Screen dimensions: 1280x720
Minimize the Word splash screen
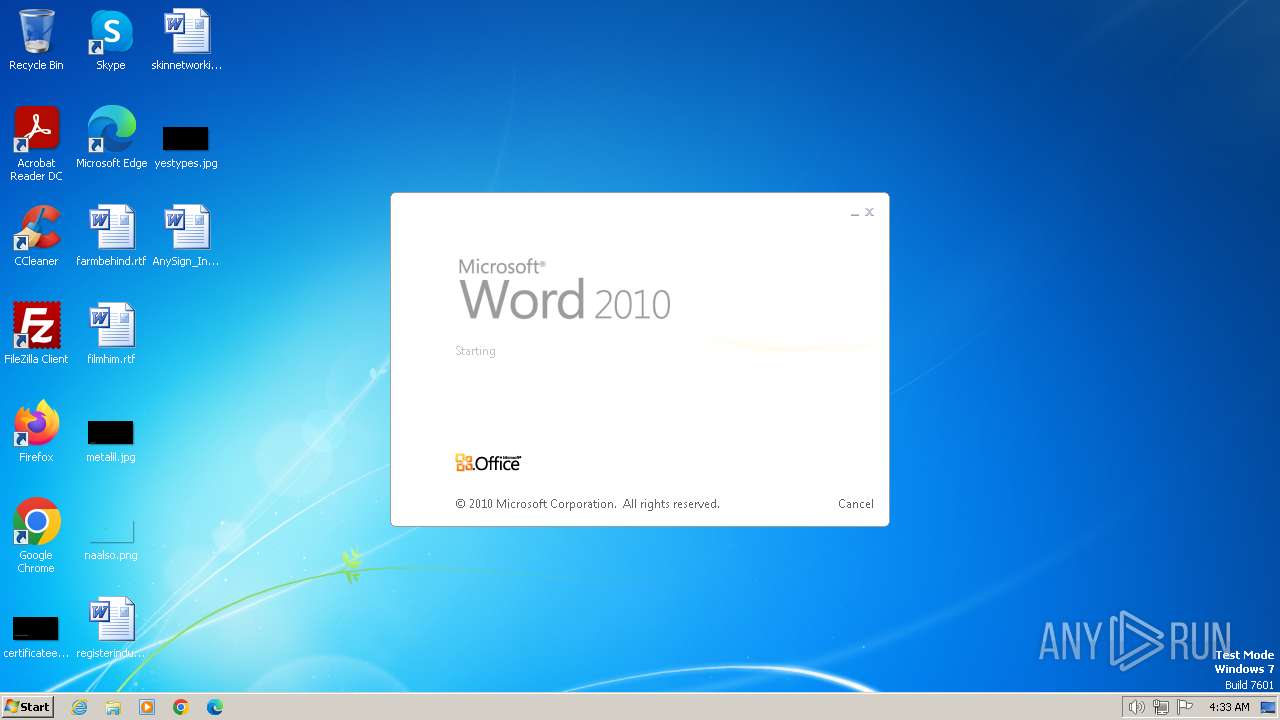point(855,213)
